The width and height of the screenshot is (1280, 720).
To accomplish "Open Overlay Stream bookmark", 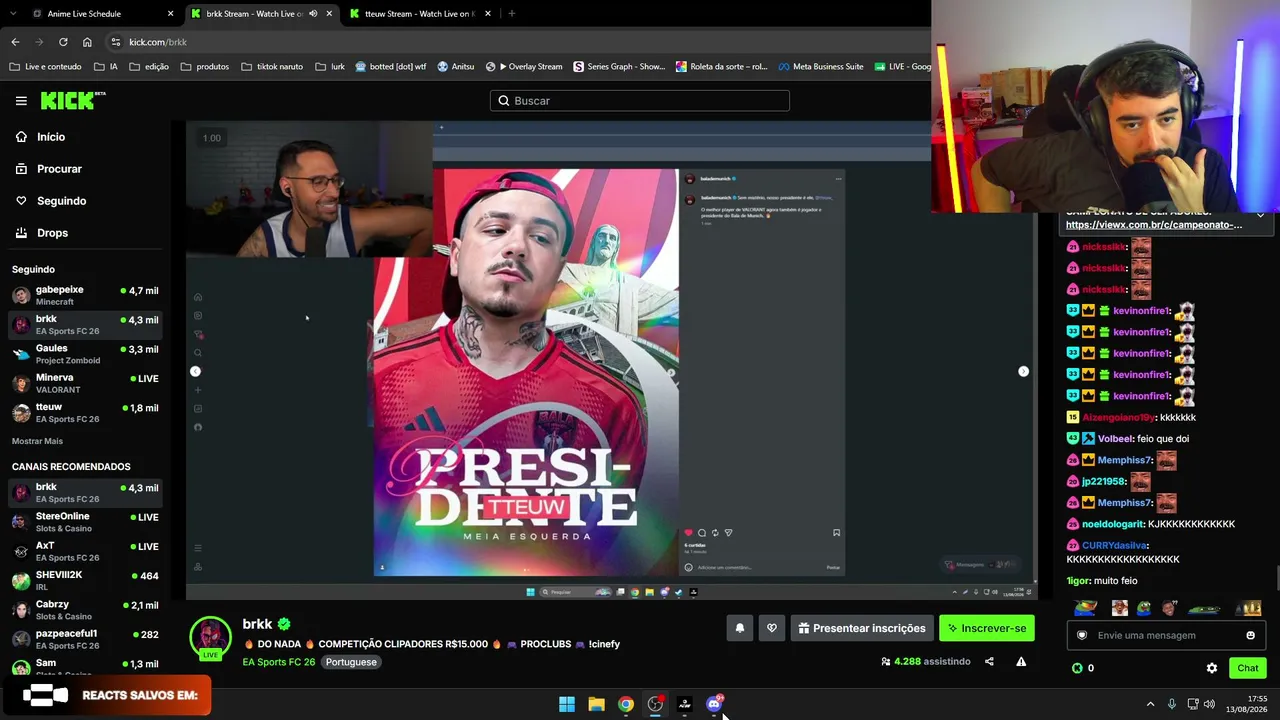I will click(524, 67).
